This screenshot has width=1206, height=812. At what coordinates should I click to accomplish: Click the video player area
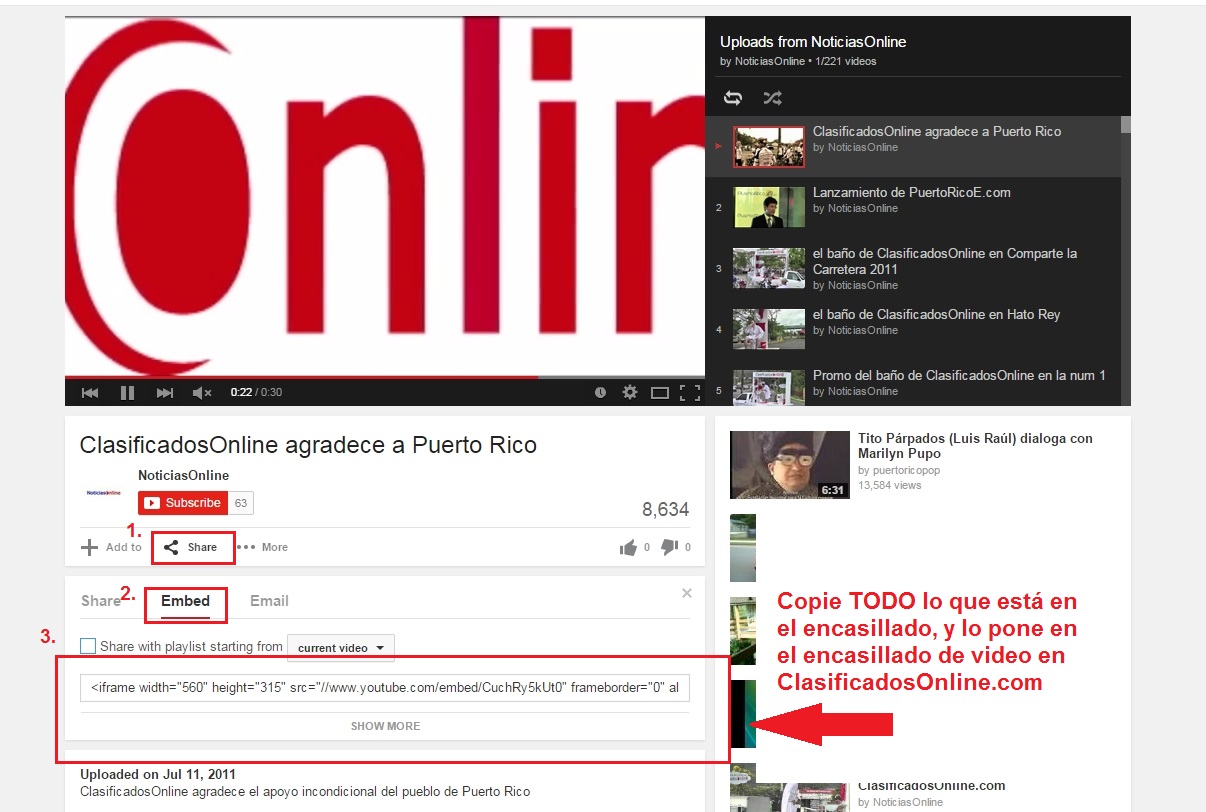coord(385,195)
